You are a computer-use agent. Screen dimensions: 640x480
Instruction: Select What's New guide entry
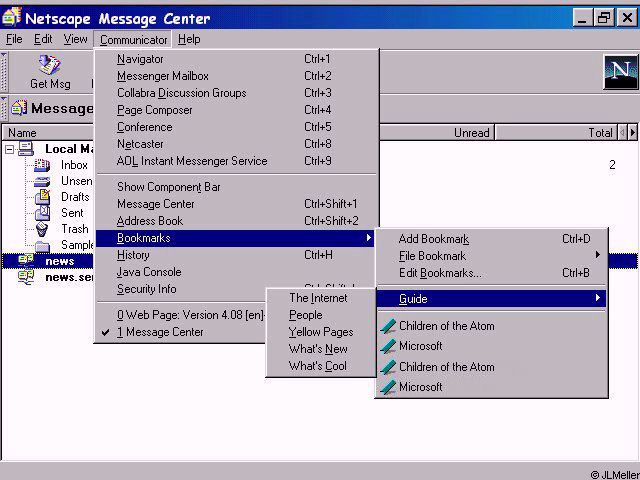320,349
